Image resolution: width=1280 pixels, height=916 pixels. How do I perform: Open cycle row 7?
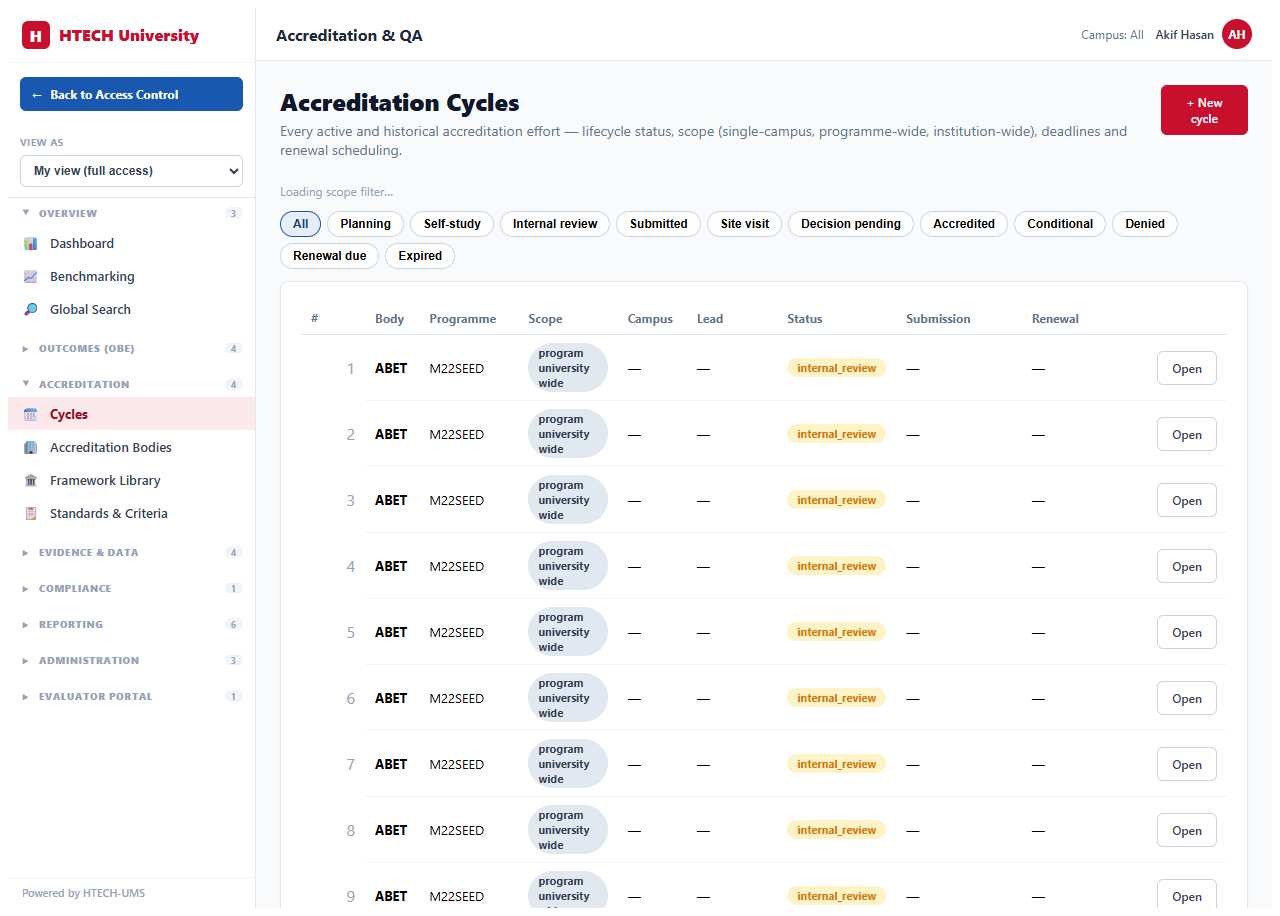pyautogui.click(x=1187, y=764)
